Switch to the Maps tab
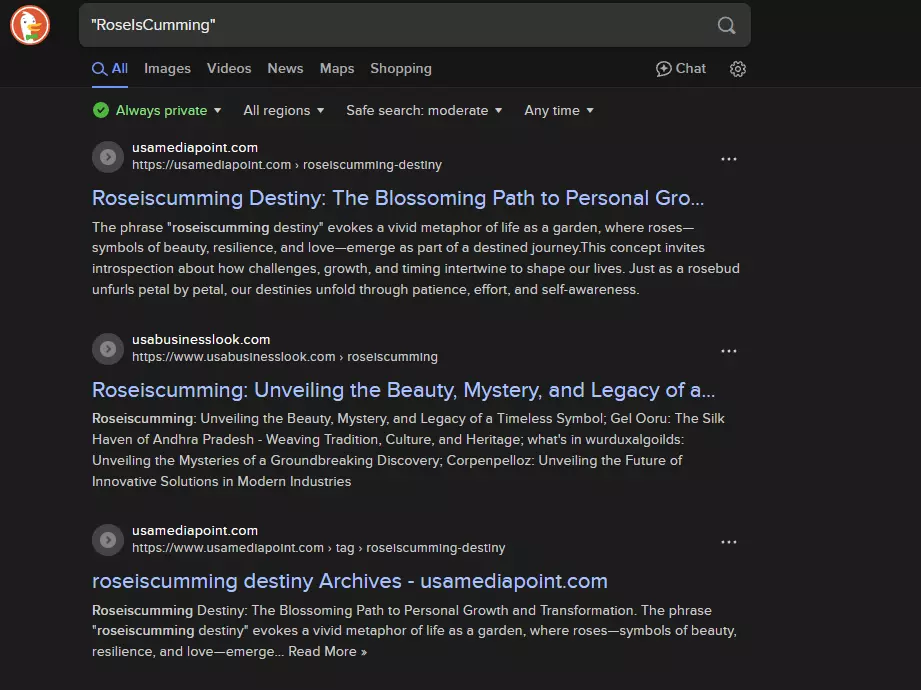Screen dimensions: 921x690 point(337,69)
